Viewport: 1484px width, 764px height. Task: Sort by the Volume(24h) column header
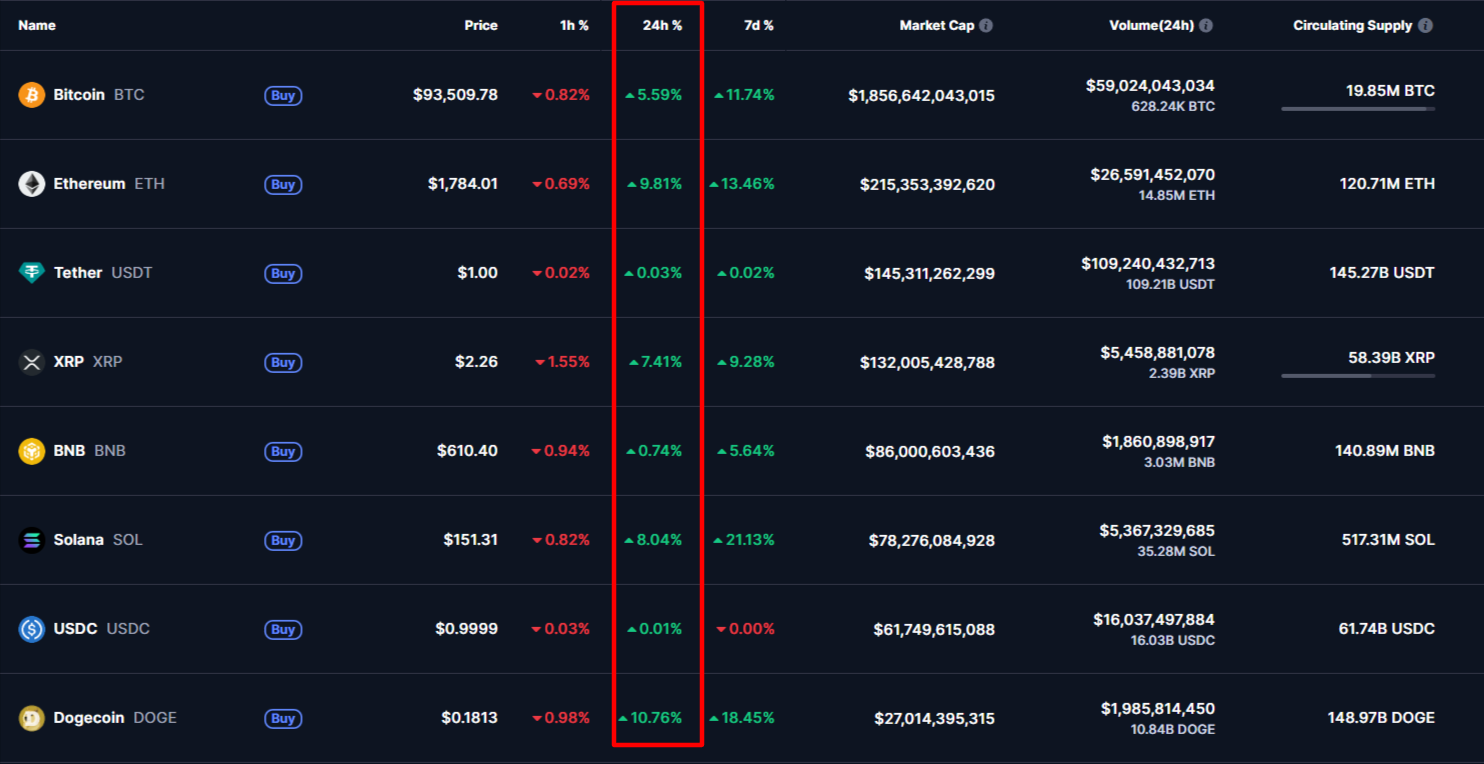(x=1151, y=26)
